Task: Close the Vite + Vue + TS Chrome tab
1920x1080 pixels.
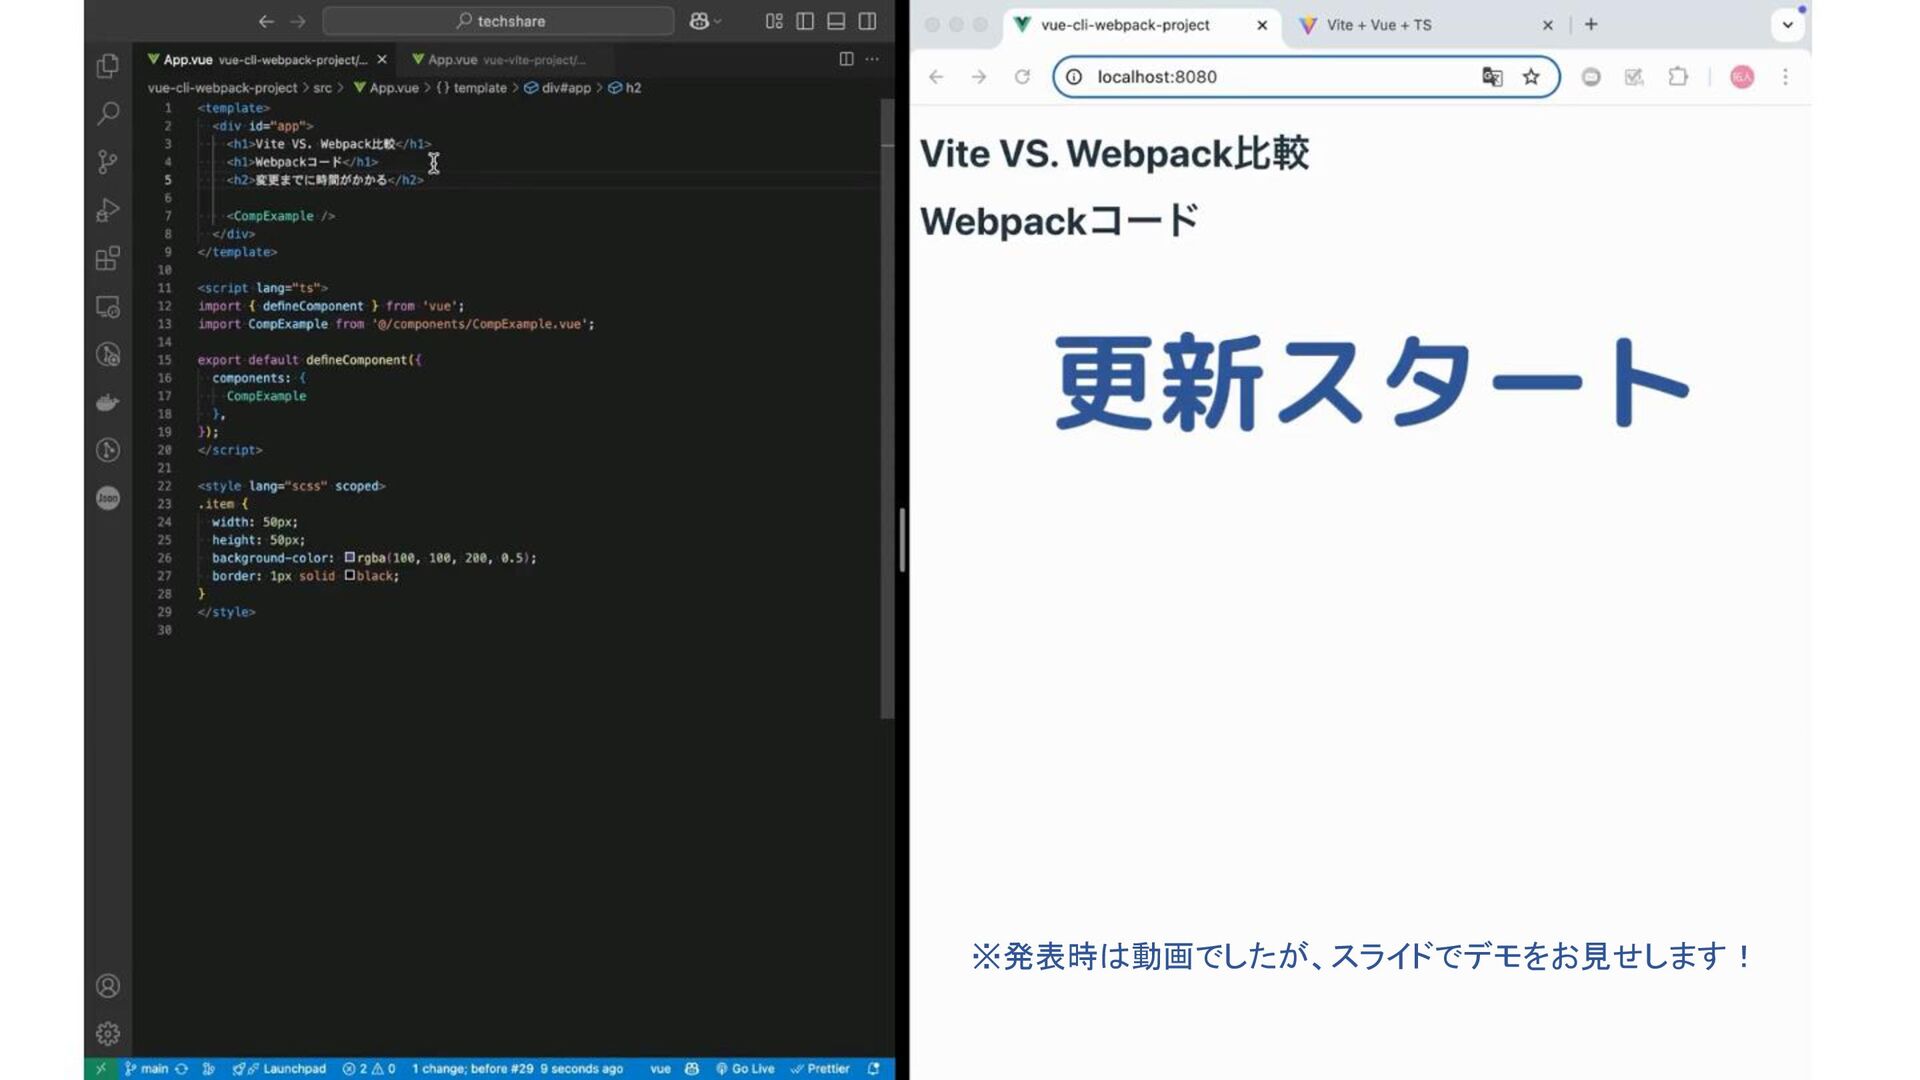Action: (x=1548, y=25)
